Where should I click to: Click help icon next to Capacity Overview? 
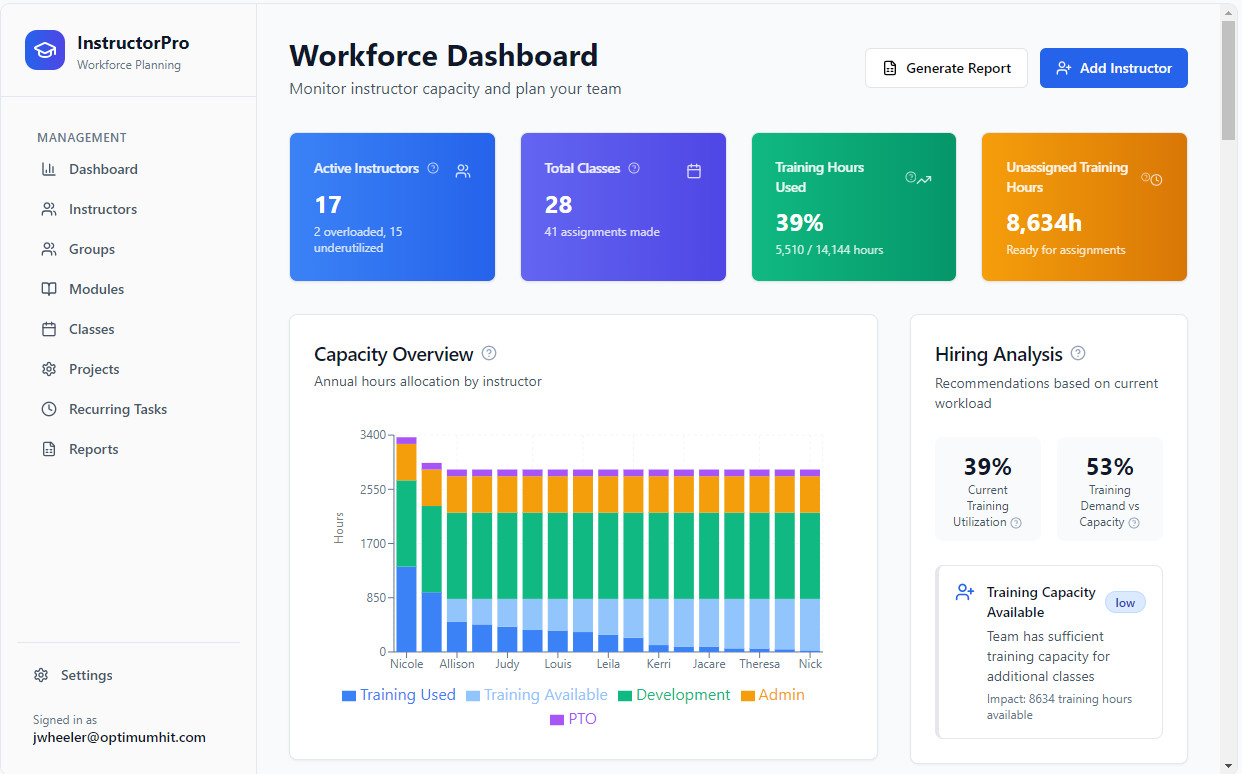tap(489, 353)
